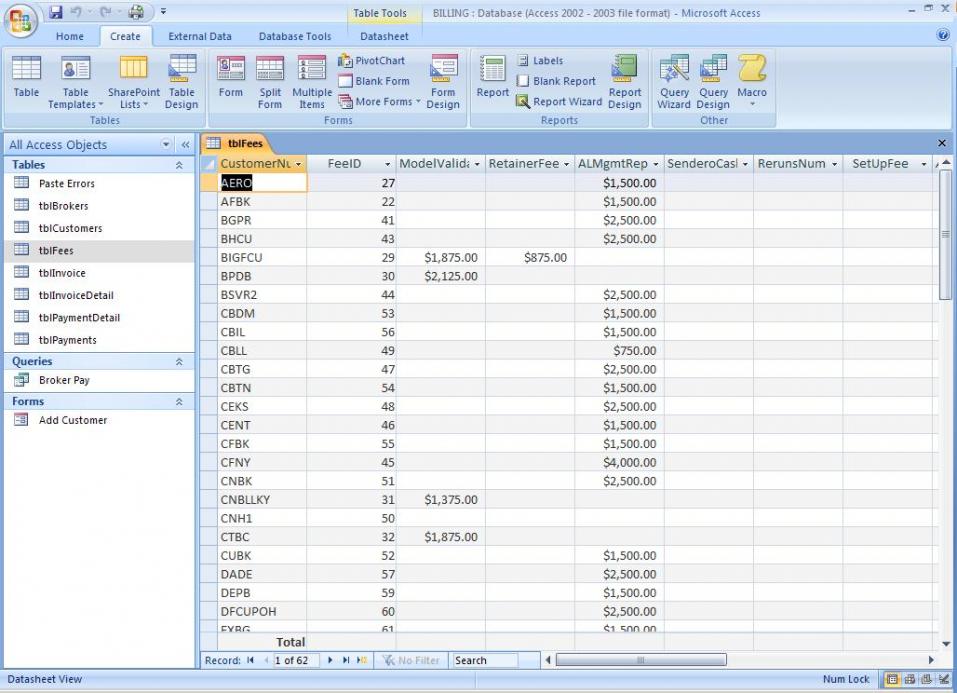Create a Multiple Items form

click(312, 81)
